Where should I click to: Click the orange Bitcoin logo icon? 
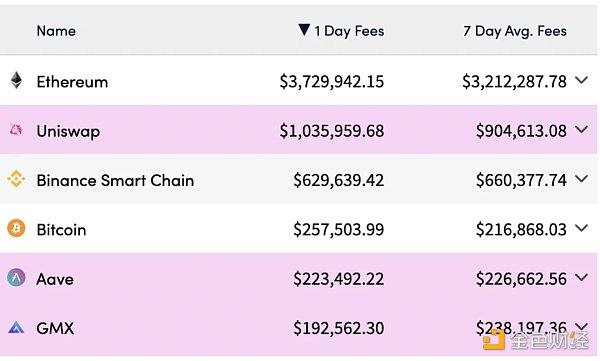coord(16,229)
